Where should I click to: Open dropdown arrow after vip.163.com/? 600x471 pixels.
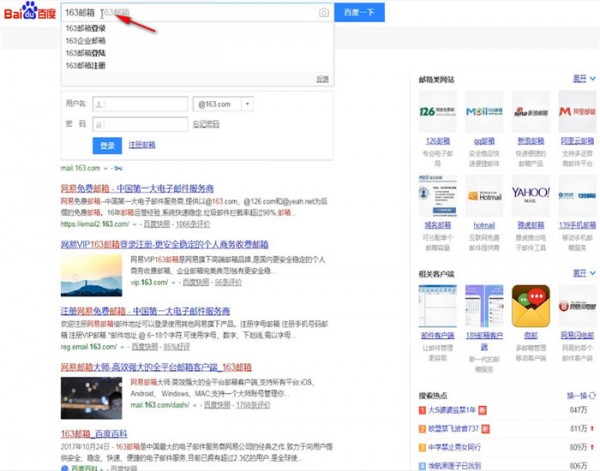(173, 283)
